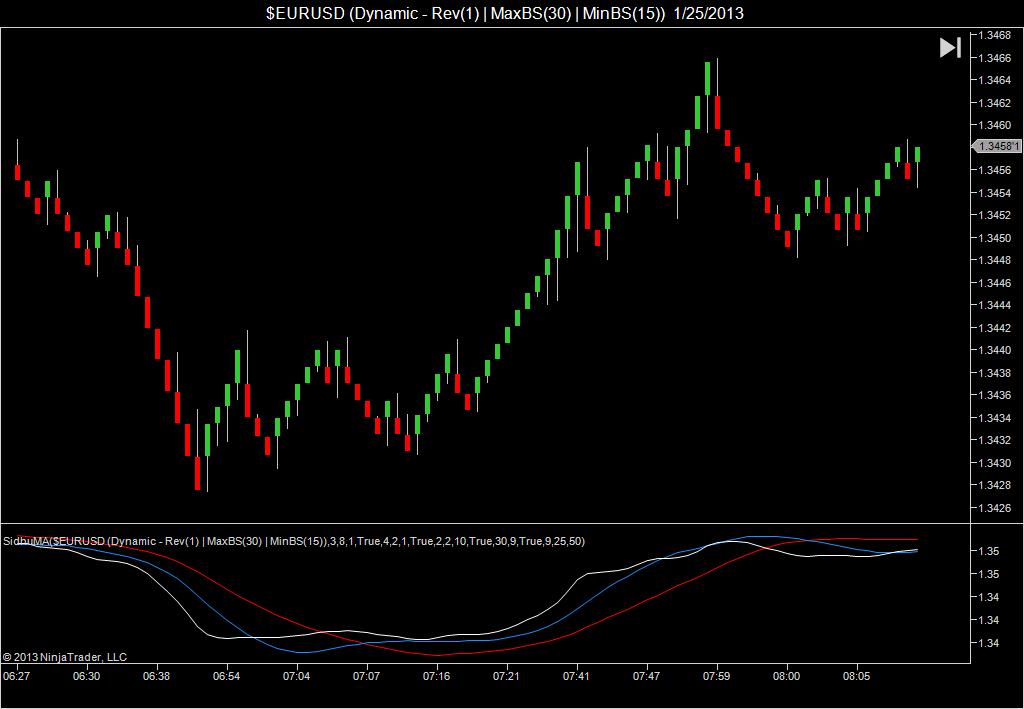Click the 07:04 time axis label
This screenshot has height=709, width=1024.
[x=296, y=676]
